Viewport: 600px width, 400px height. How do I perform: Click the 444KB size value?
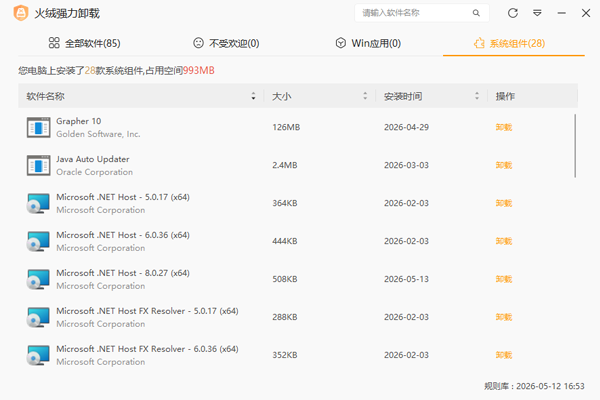285,241
